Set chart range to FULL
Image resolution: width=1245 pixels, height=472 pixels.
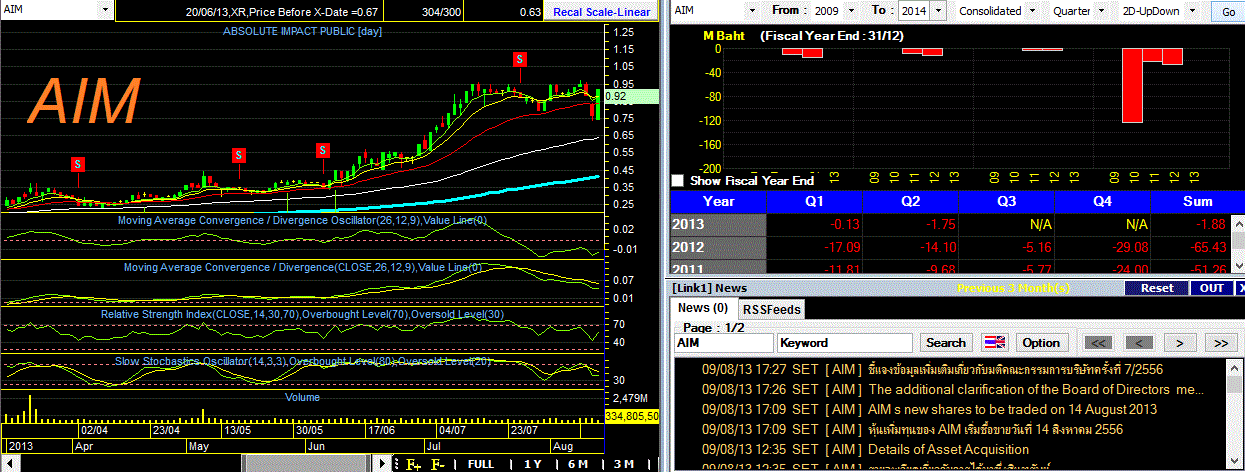pyautogui.click(x=480, y=464)
